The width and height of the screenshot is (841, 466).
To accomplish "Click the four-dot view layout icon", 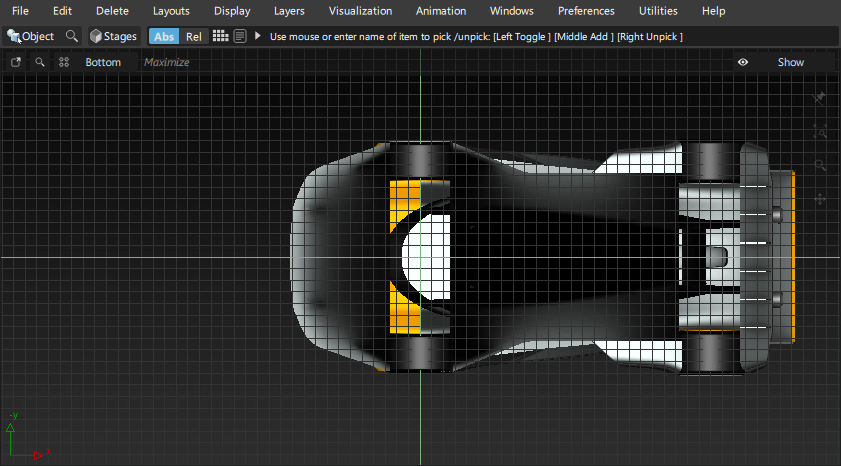I will (64, 62).
